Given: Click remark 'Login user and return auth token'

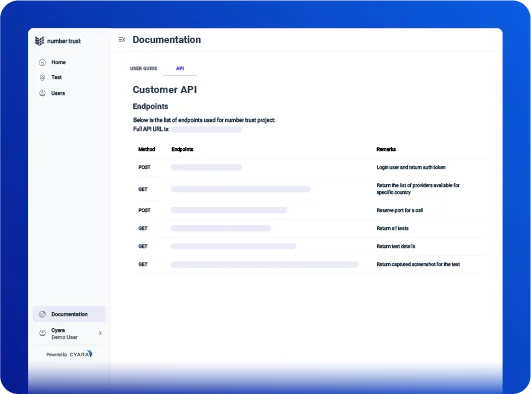Looking at the screenshot, I should coord(411,167).
